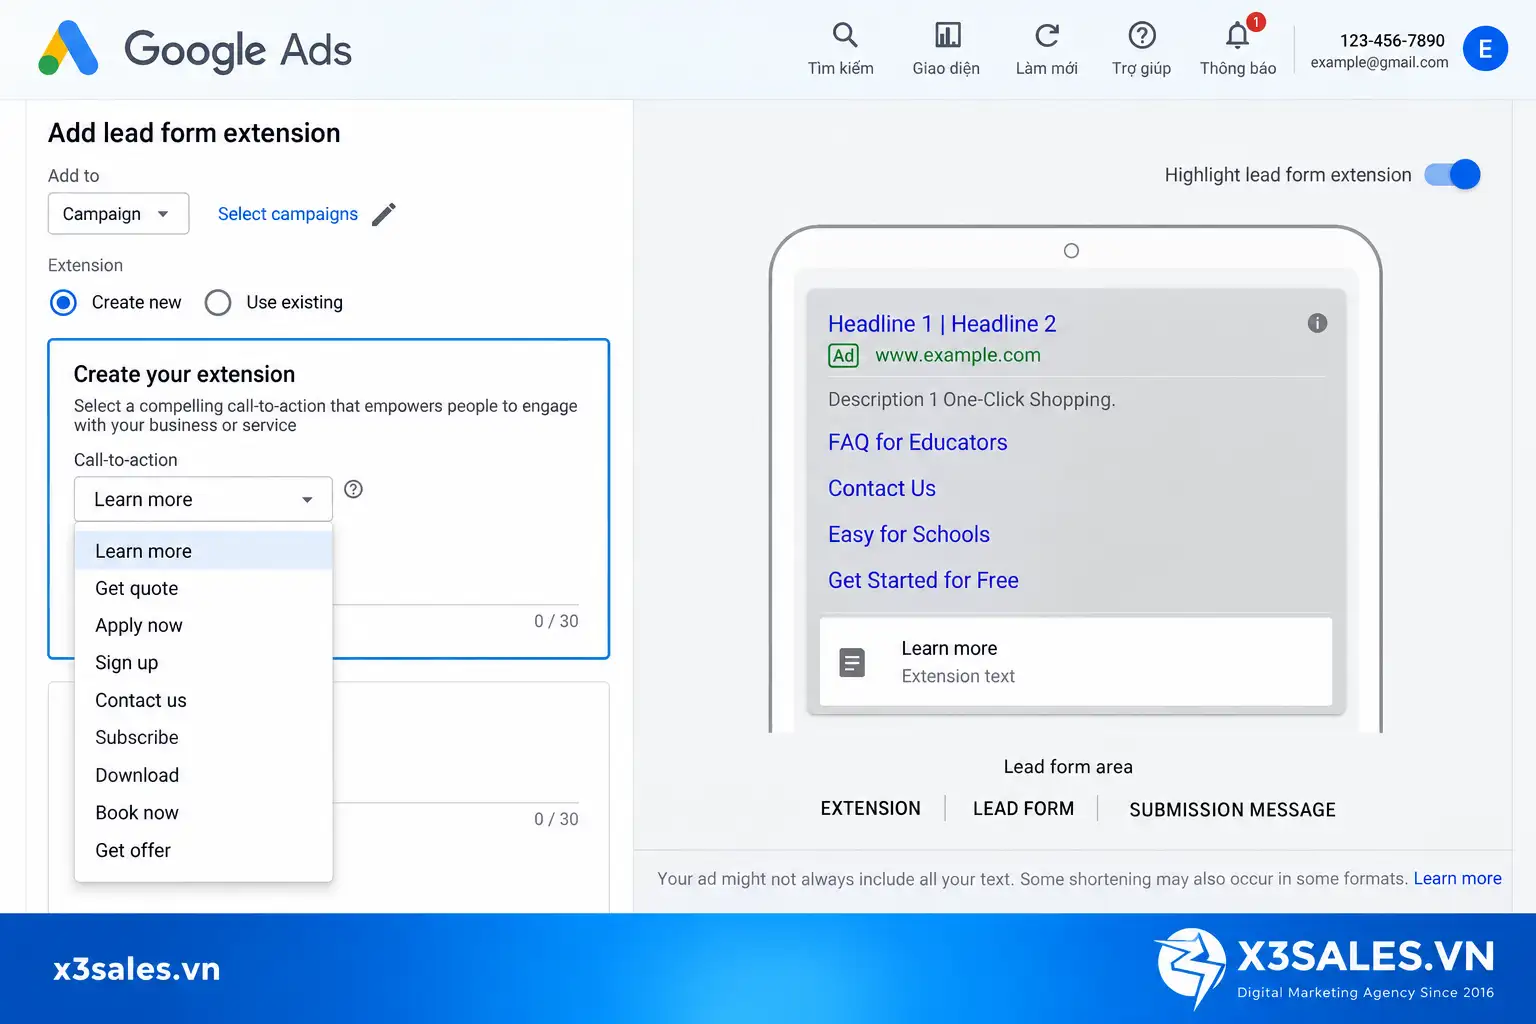This screenshot has width=1536, height=1024.
Task: Switch to the EXTENSION tab
Action: [x=870, y=808]
